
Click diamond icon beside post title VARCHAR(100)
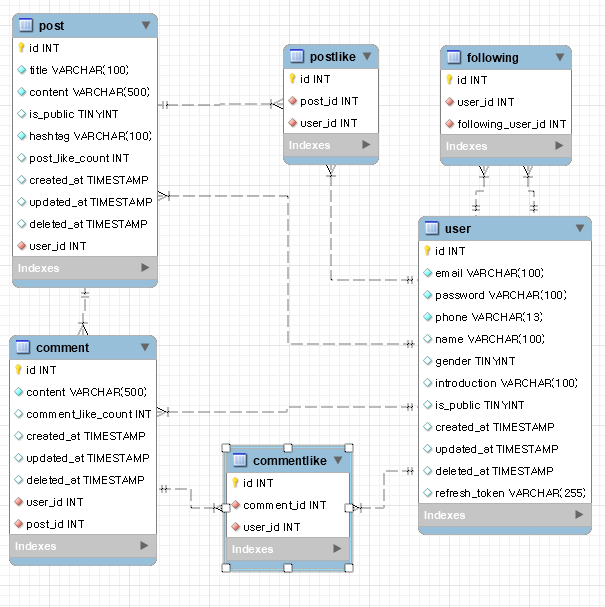22,70
